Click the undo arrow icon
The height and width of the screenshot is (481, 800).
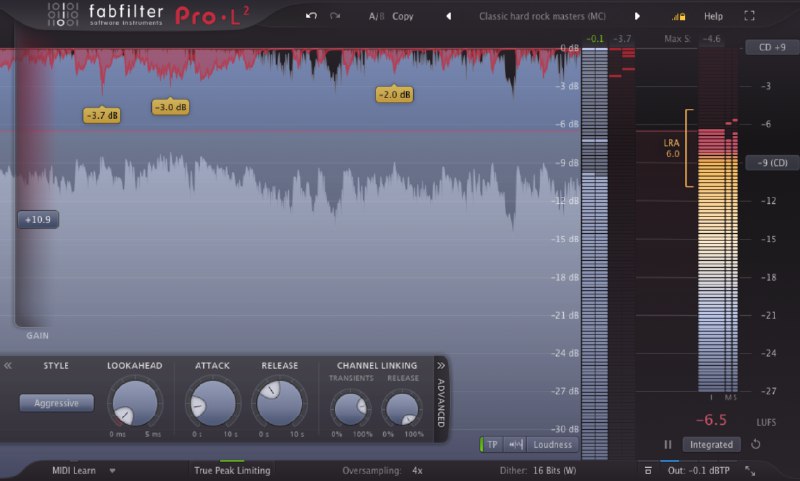tap(311, 16)
